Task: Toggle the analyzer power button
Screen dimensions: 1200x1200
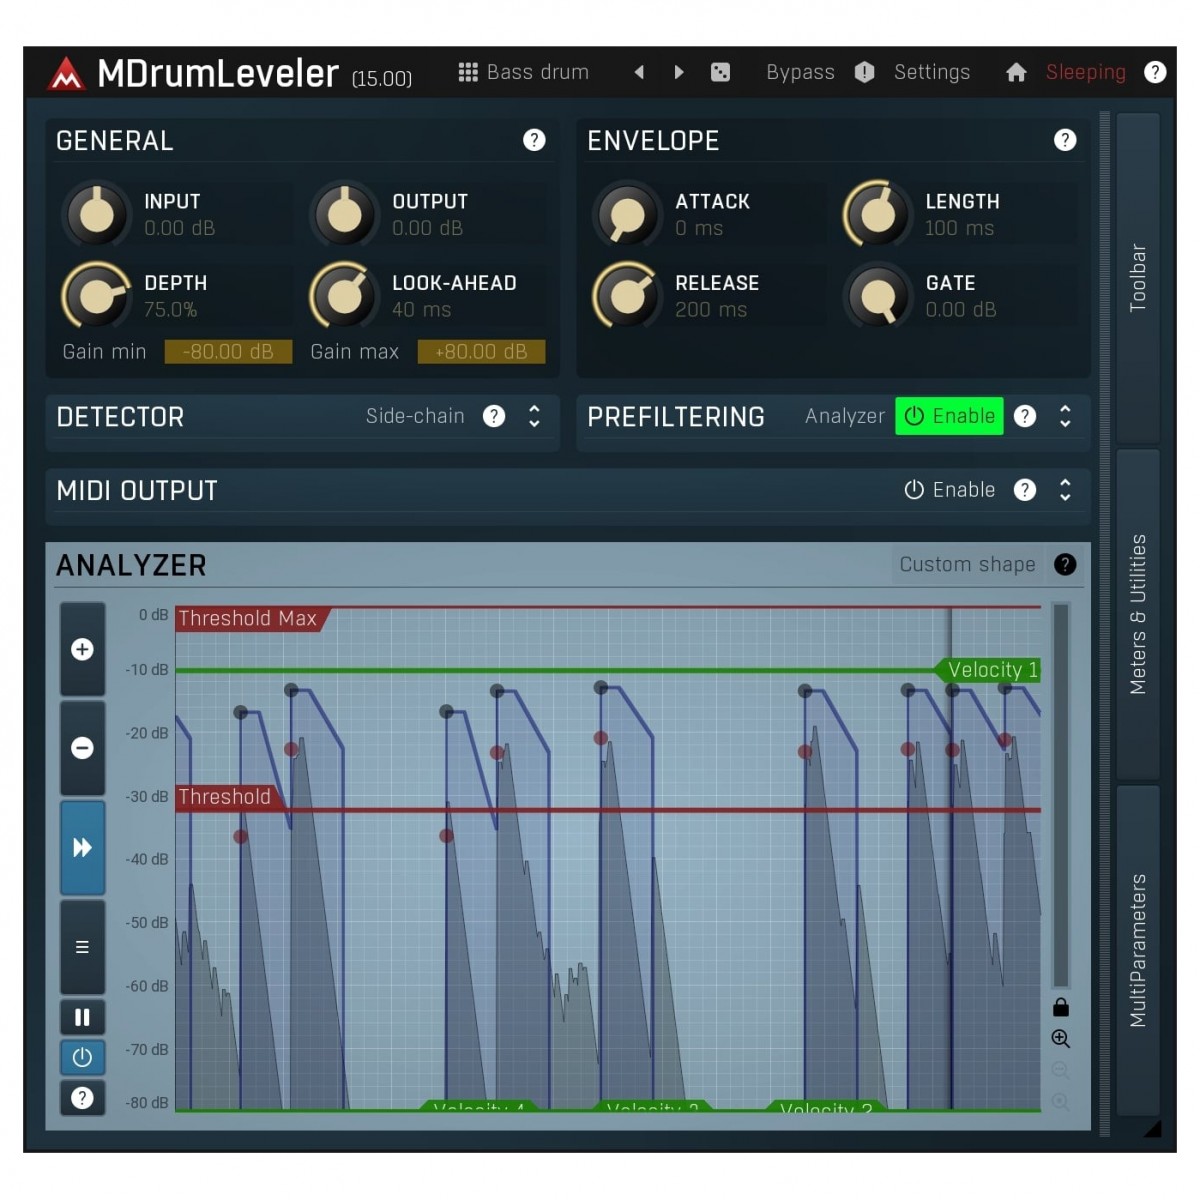Action: pos(82,1057)
